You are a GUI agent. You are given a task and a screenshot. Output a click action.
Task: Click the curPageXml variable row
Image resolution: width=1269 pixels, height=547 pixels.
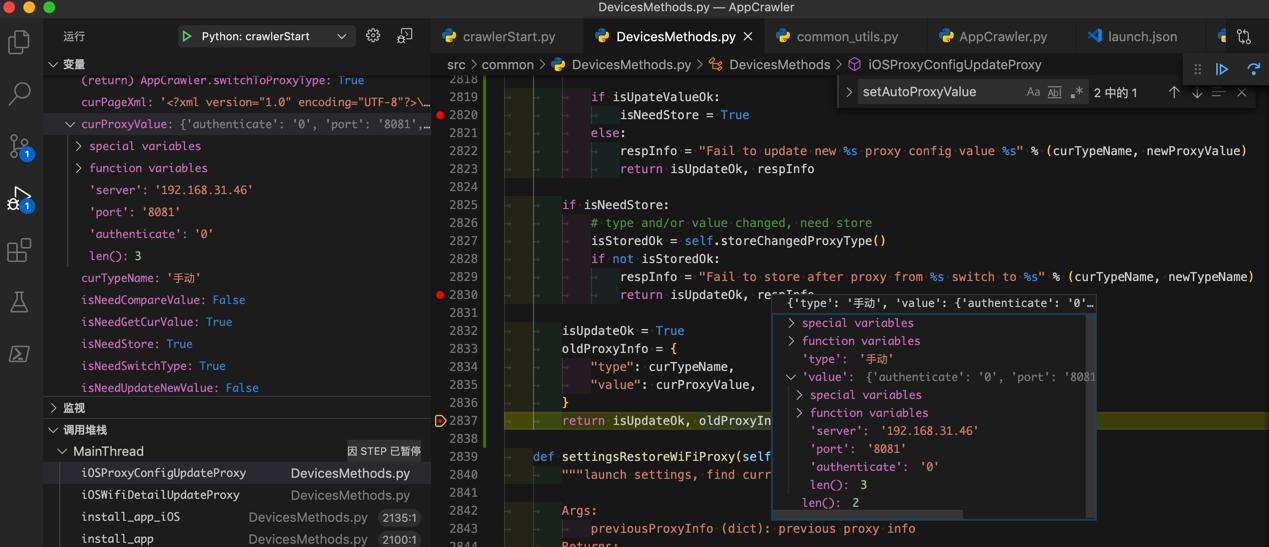(237, 102)
